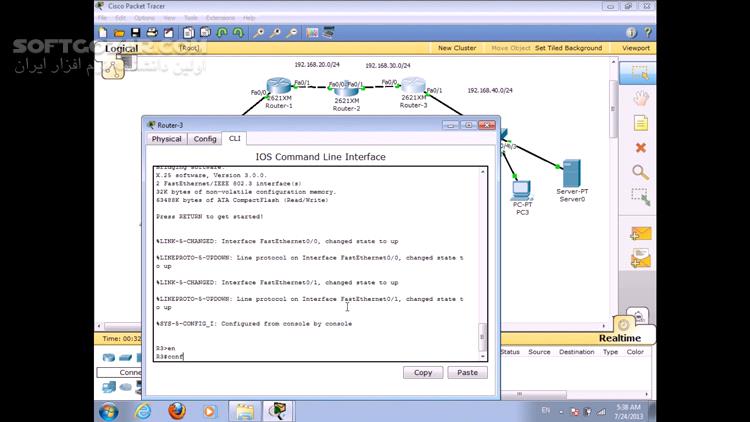750x422 pixels.
Task: Click the Destination column header
Action: [x=576, y=352]
